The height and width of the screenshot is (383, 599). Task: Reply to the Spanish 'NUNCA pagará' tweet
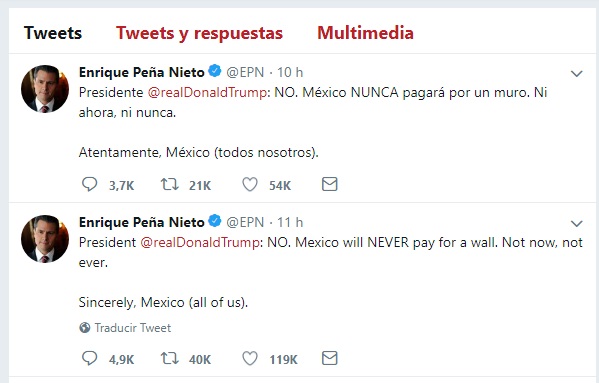tap(90, 184)
